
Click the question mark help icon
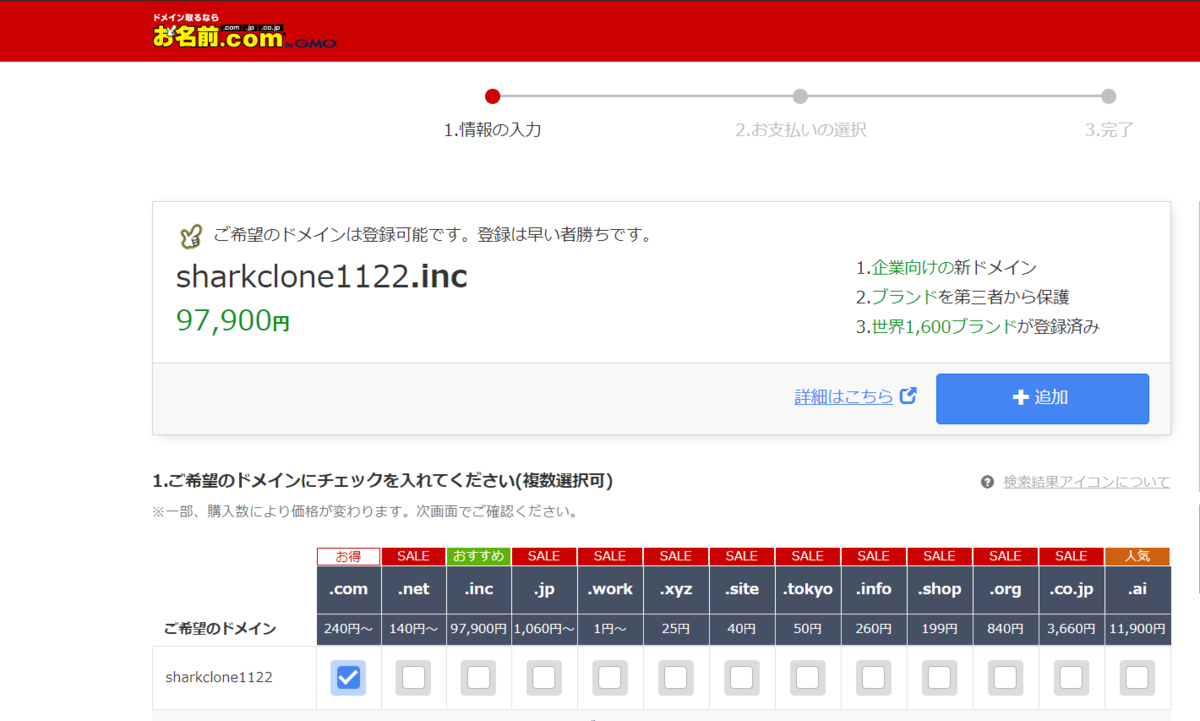click(985, 482)
